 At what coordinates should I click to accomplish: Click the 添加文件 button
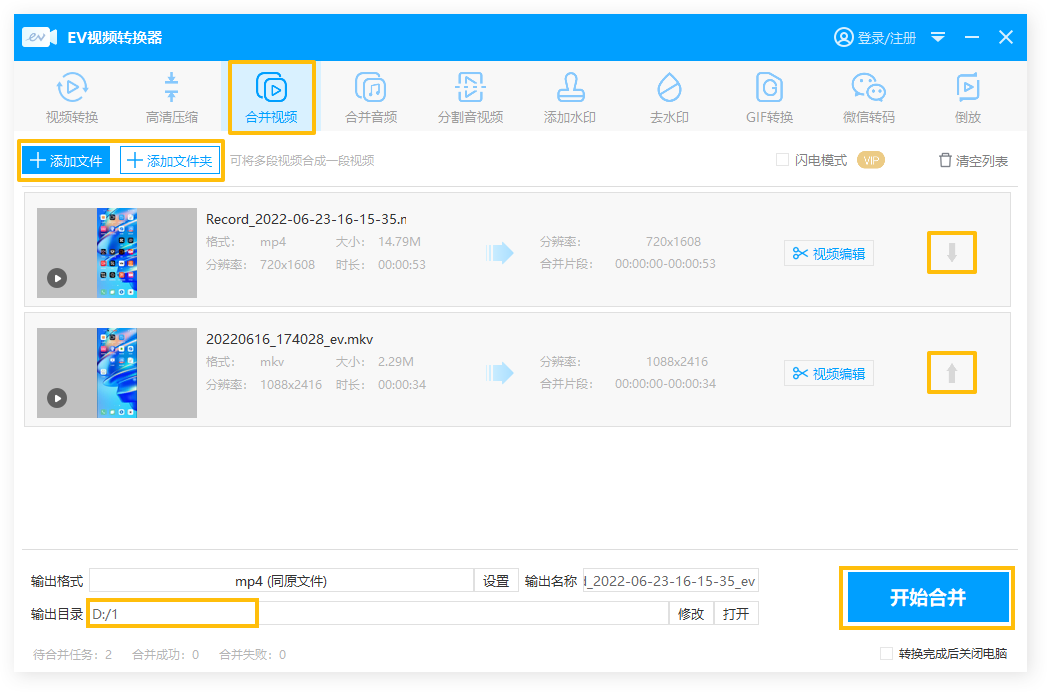66,160
